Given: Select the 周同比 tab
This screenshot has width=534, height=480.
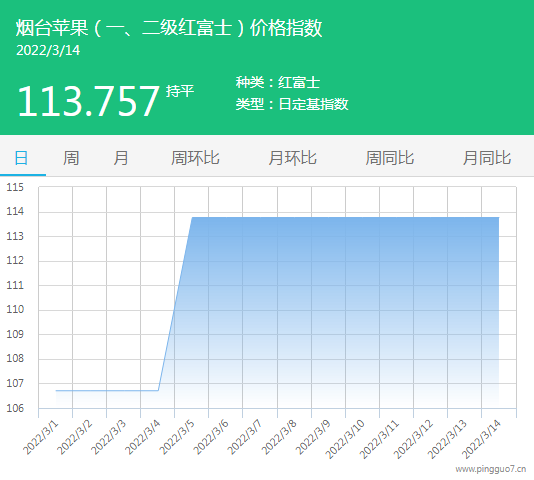Looking at the screenshot, I should click(x=390, y=158).
